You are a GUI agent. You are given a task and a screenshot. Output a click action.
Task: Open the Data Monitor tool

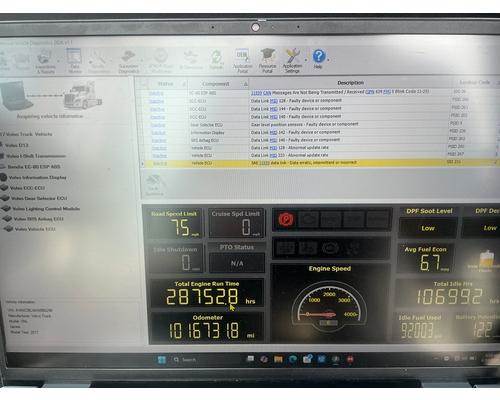74,61
